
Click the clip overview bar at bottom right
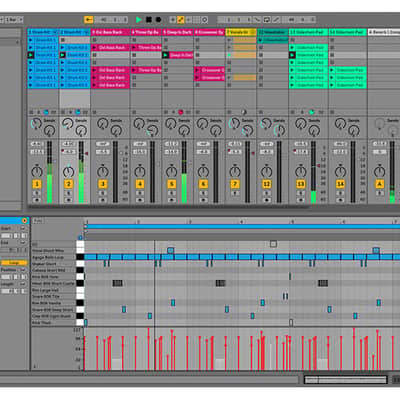[345, 380]
